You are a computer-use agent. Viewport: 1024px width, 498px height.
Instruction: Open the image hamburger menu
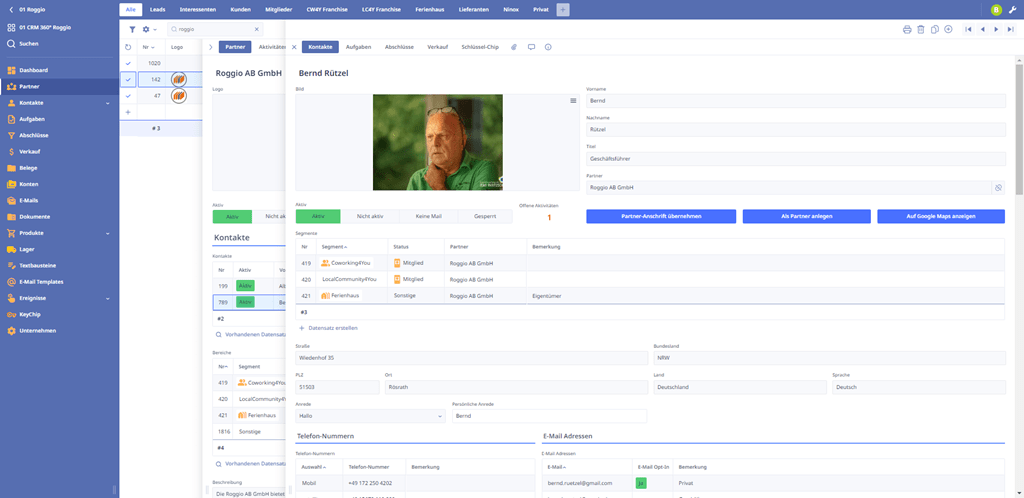click(573, 101)
